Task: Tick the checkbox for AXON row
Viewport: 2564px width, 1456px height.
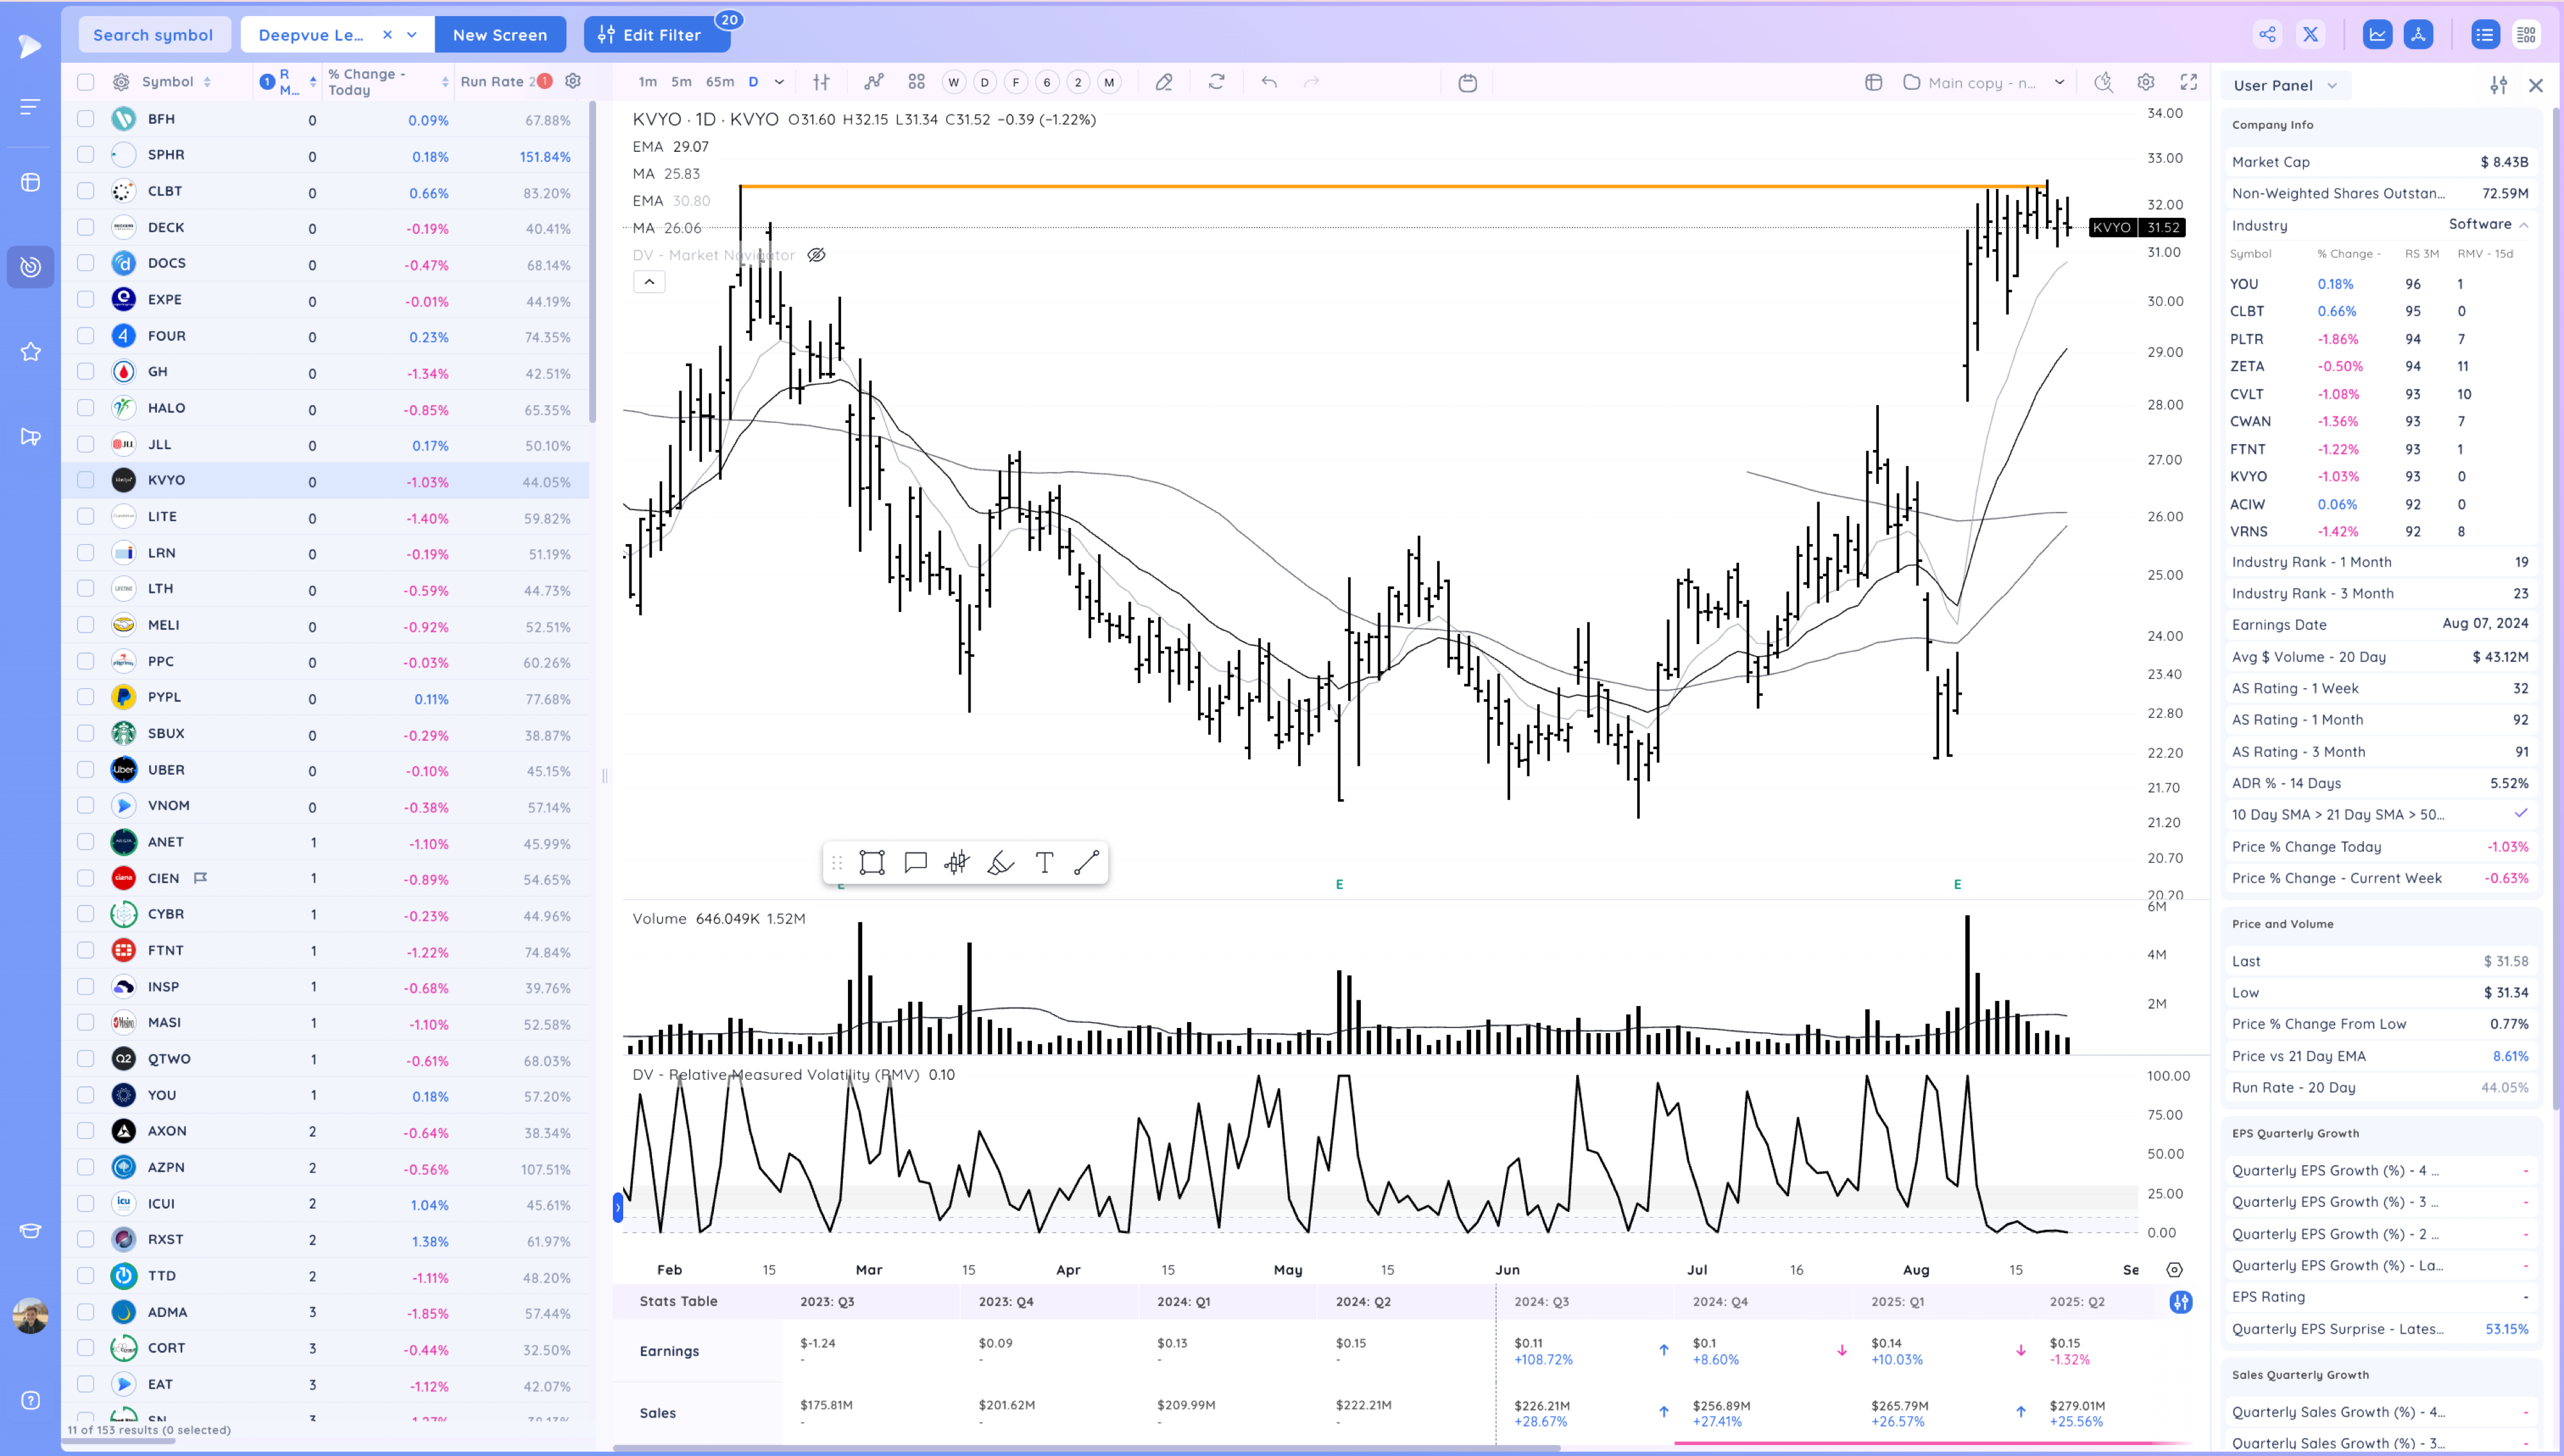Action: [86, 1131]
